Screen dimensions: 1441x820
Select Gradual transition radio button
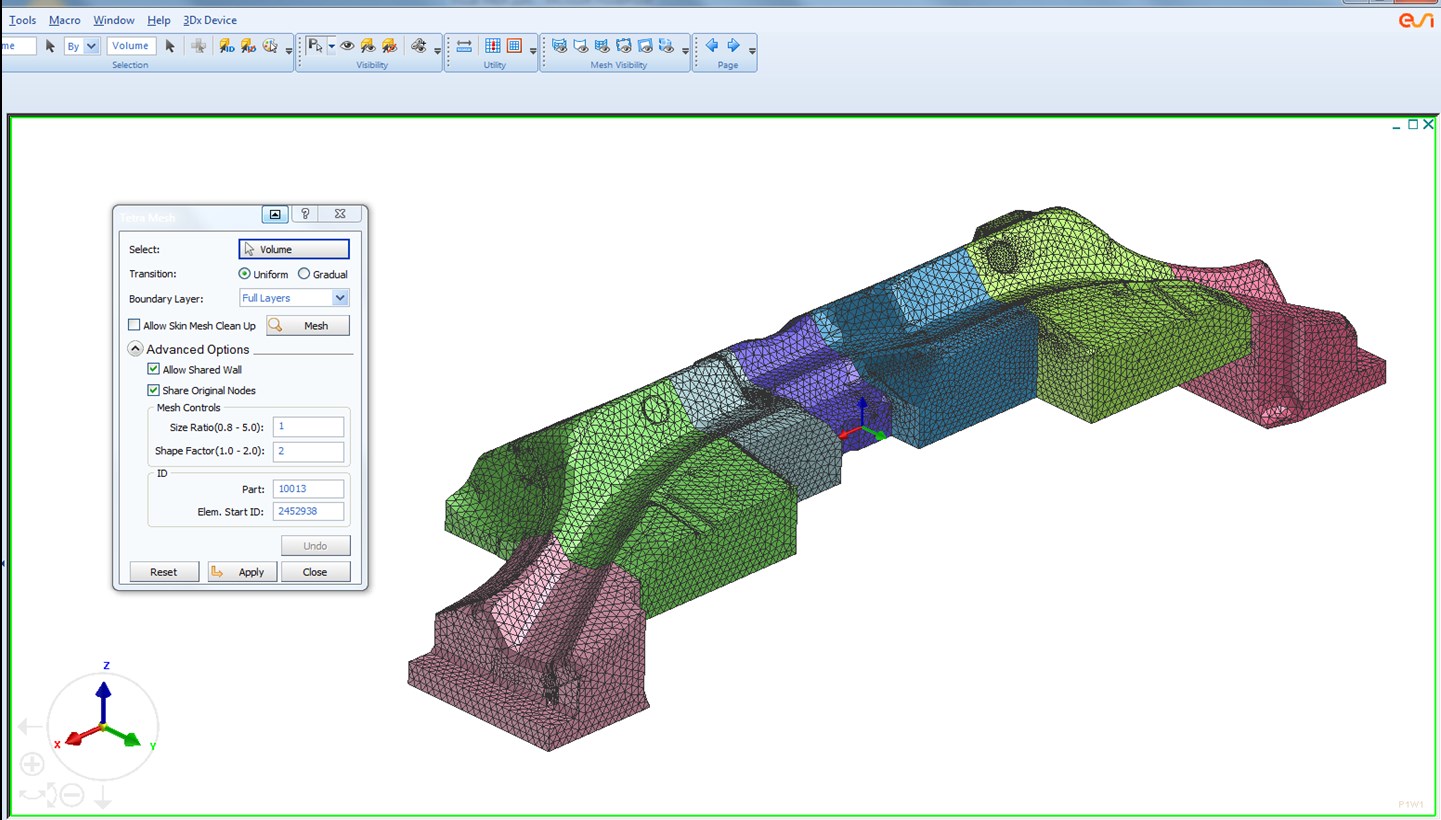click(x=304, y=274)
